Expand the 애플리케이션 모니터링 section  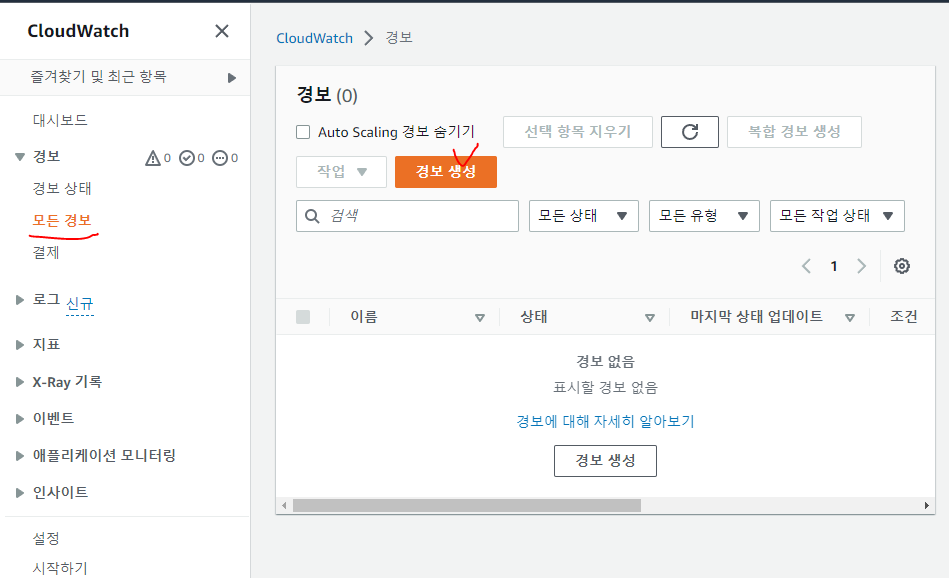(20, 456)
